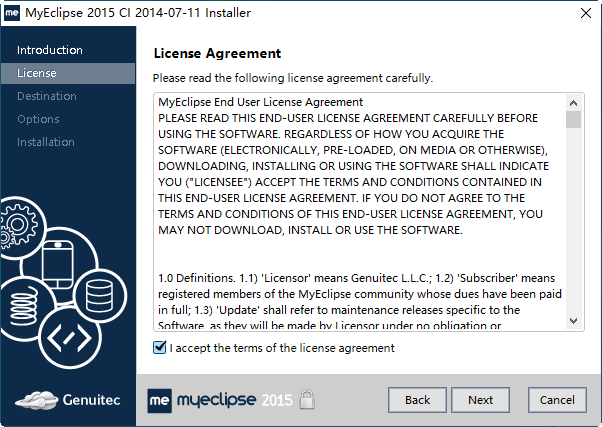The width and height of the screenshot is (602, 427).
Task: Select the Introduction step in sidebar
Action: (50, 50)
